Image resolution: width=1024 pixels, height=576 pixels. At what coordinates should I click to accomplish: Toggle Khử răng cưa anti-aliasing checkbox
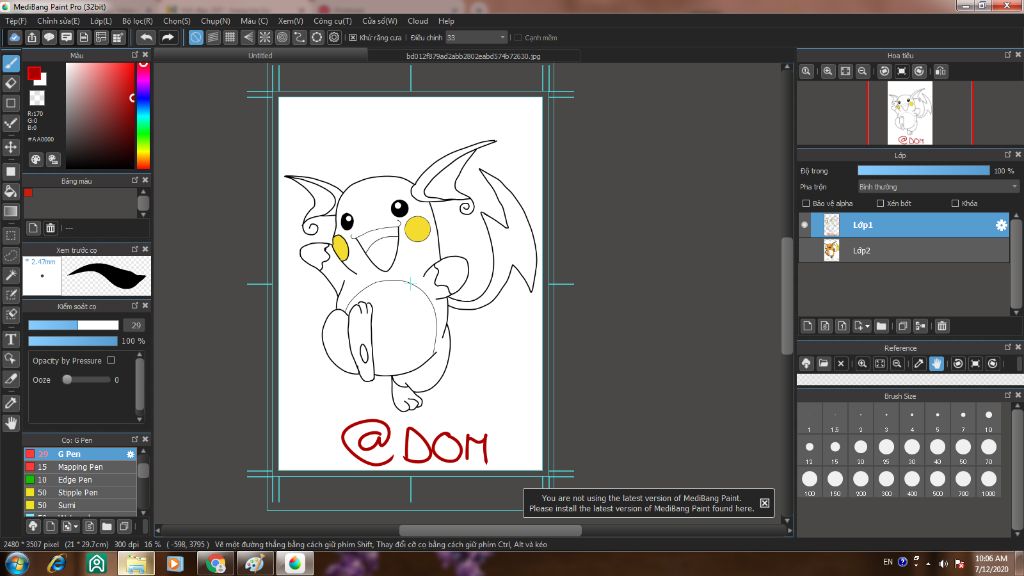(x=353, y=38)
